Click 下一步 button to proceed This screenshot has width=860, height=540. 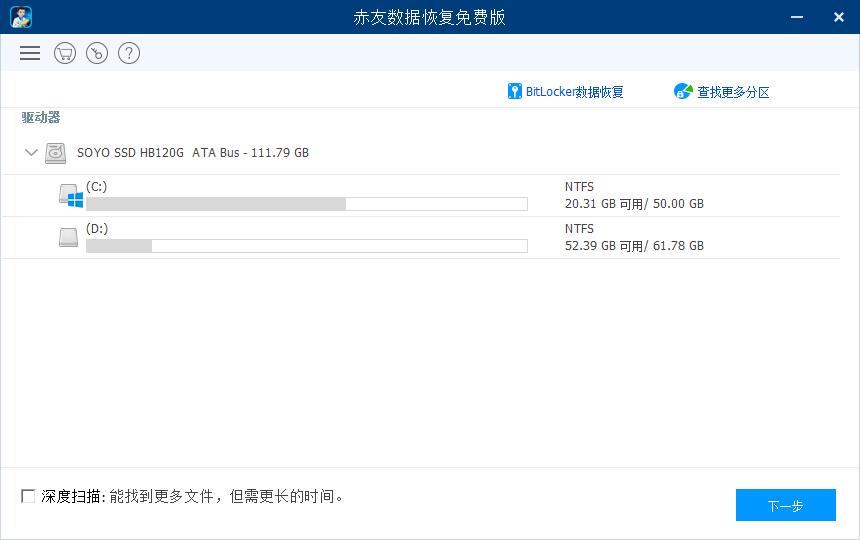tap(785, 506)
